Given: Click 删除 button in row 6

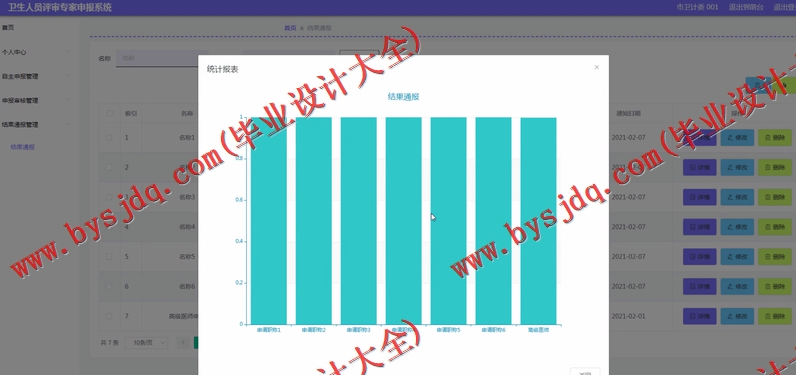Looking at the screenshot, I should point(775,286).
